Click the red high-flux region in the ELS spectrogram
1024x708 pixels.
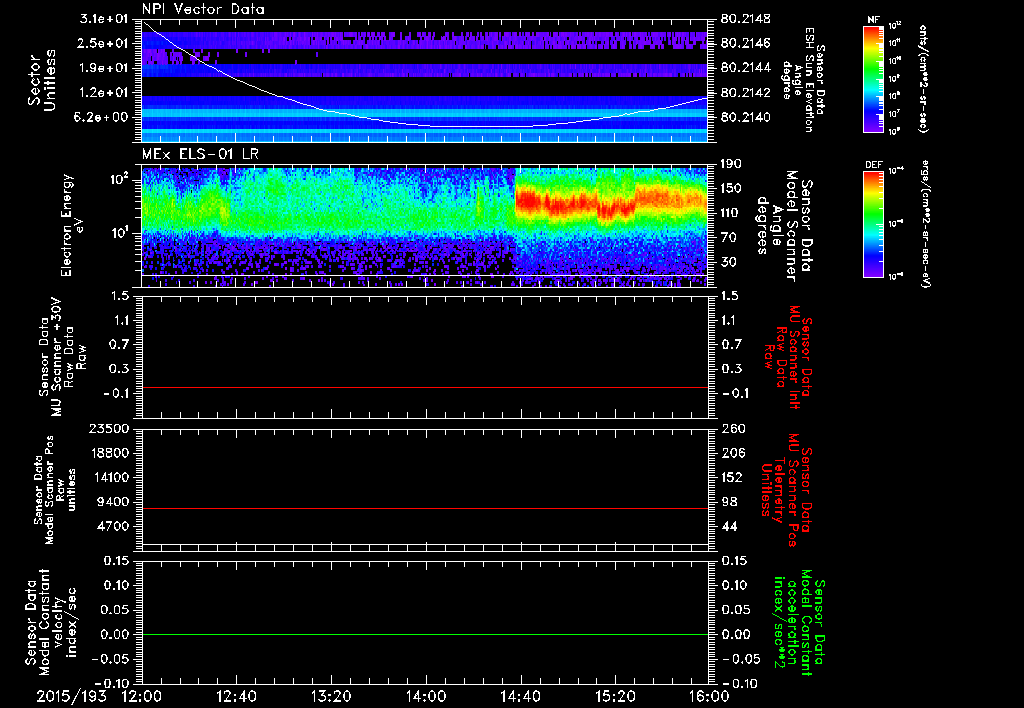pyautogui.click(x=611, y=201)
